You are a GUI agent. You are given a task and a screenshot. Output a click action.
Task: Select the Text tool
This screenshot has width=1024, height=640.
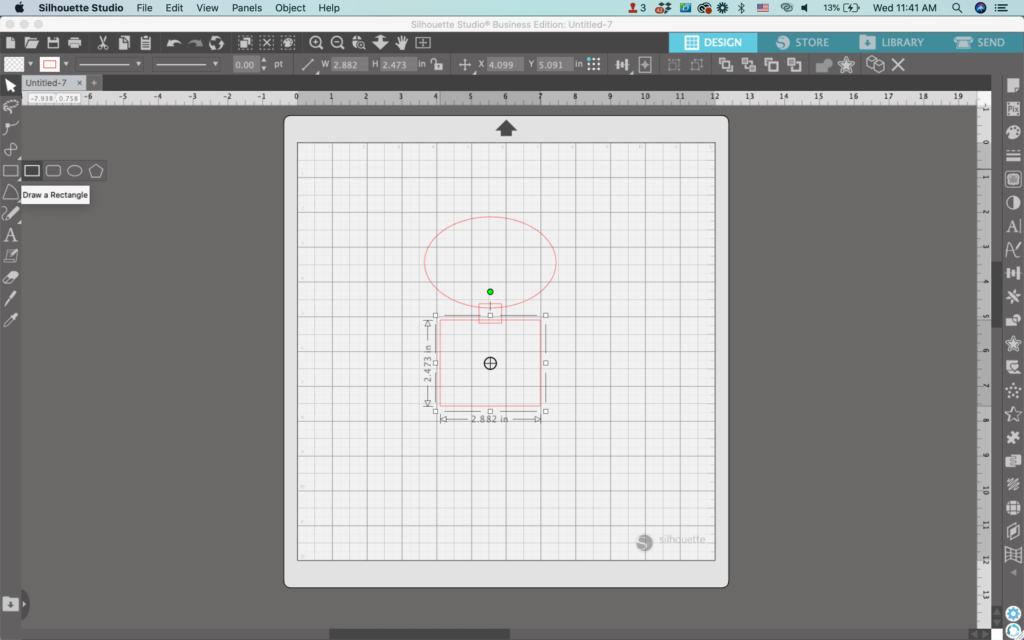[x=10, y=234]
